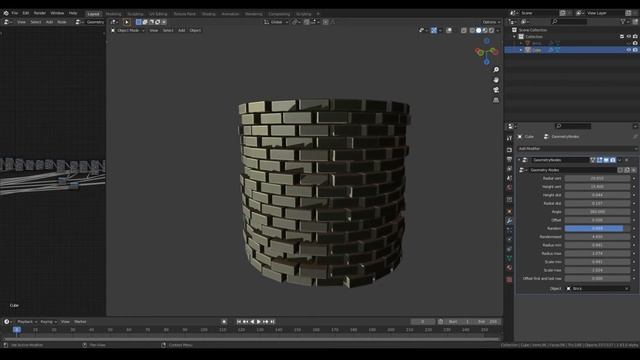This screenshot has width=640, height=360.
Task: Open the Object Constraints properties tab icon
Action: point(509,249)
